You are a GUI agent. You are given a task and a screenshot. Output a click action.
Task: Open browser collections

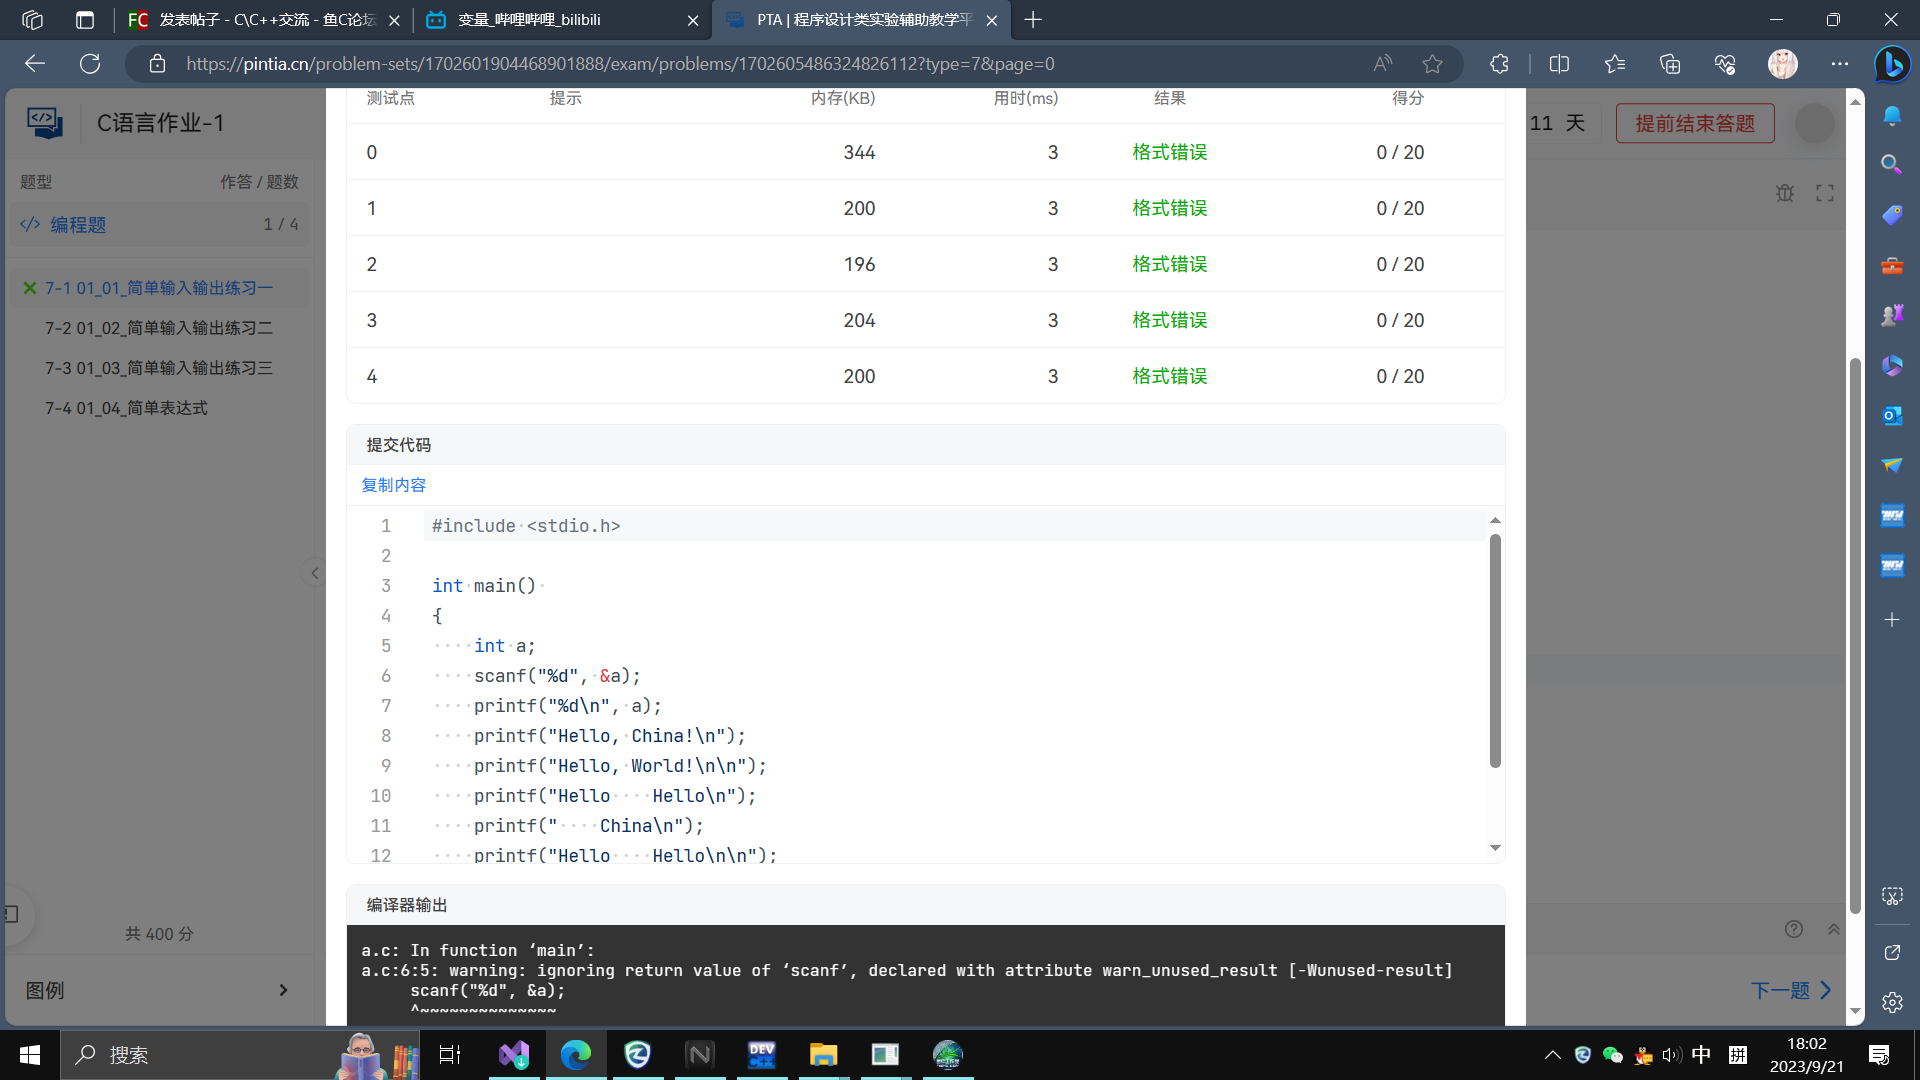1670,64
